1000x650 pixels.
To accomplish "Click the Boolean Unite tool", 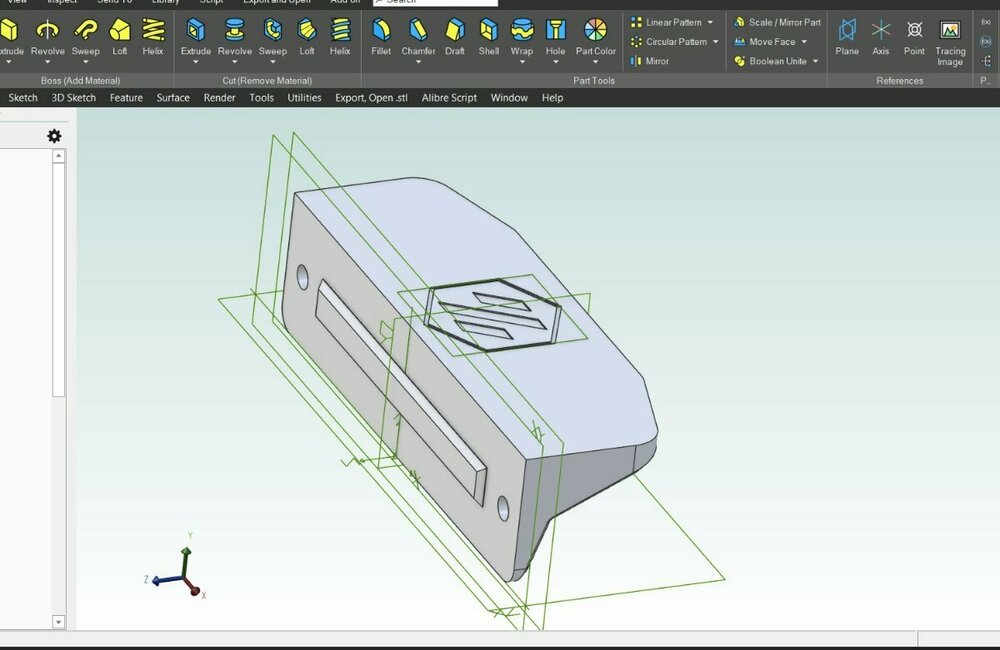I will (x=770, y=61).
